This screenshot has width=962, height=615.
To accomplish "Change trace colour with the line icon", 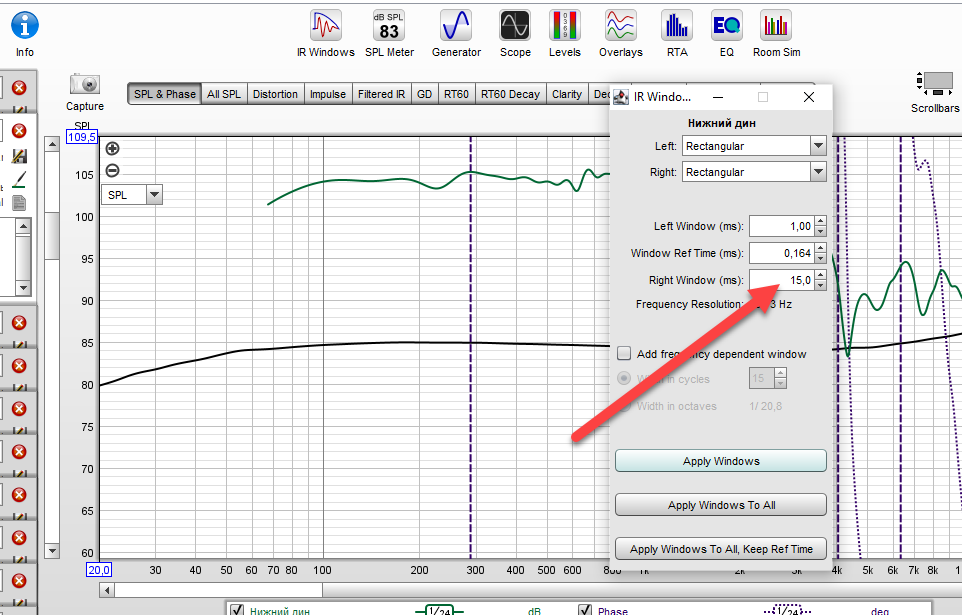I will 19,179.
